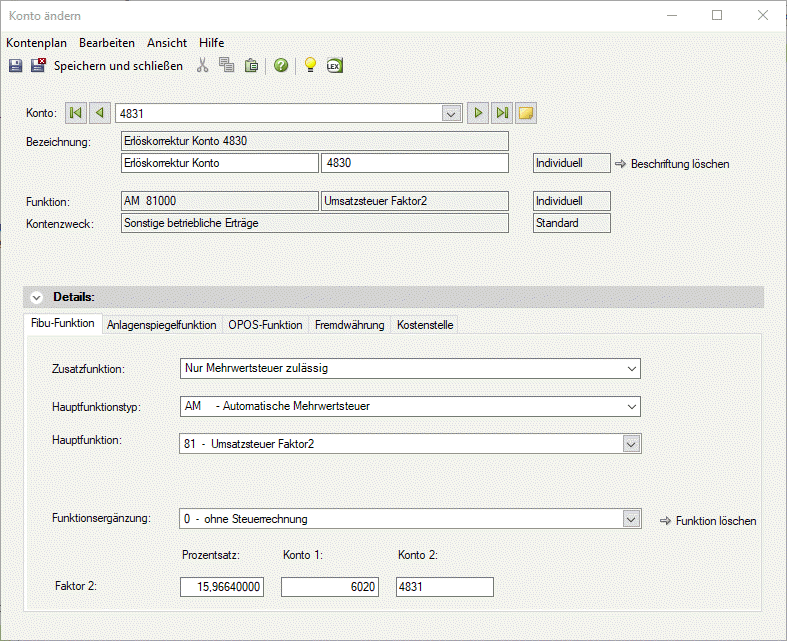Click the light bulb tip icon
Screen dimensions: 787x641
click(x=310, y=66)
